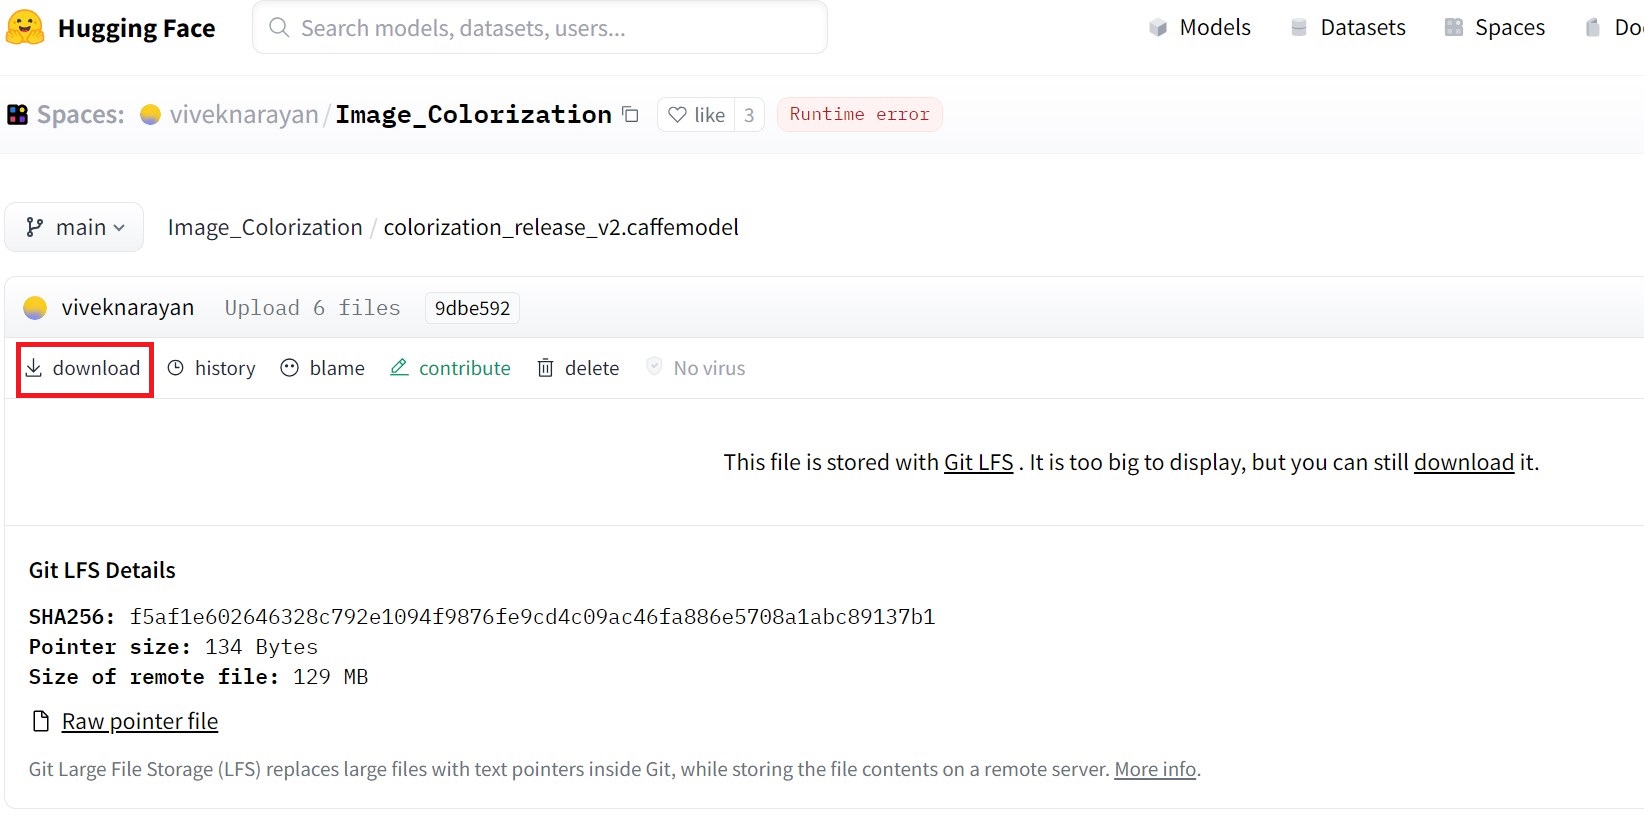Click the inline download link in message
1644x834 pixels.
coord(1464,462)
